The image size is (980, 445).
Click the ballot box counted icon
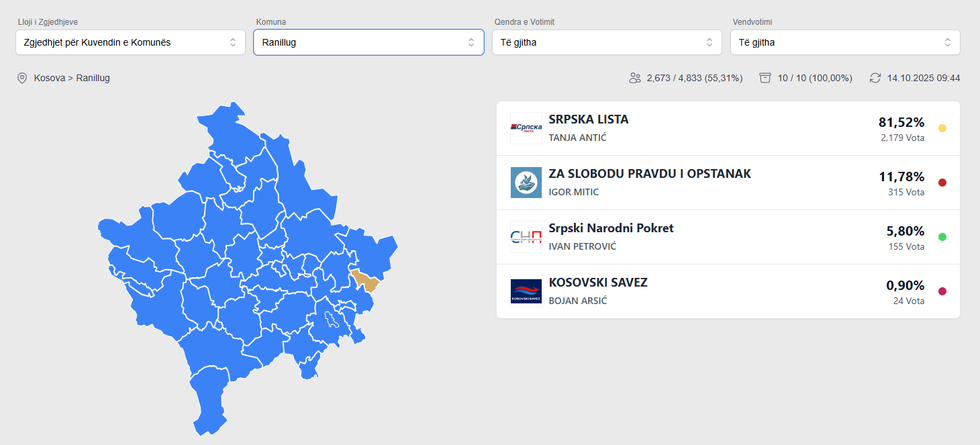click(x=765, y=78)
